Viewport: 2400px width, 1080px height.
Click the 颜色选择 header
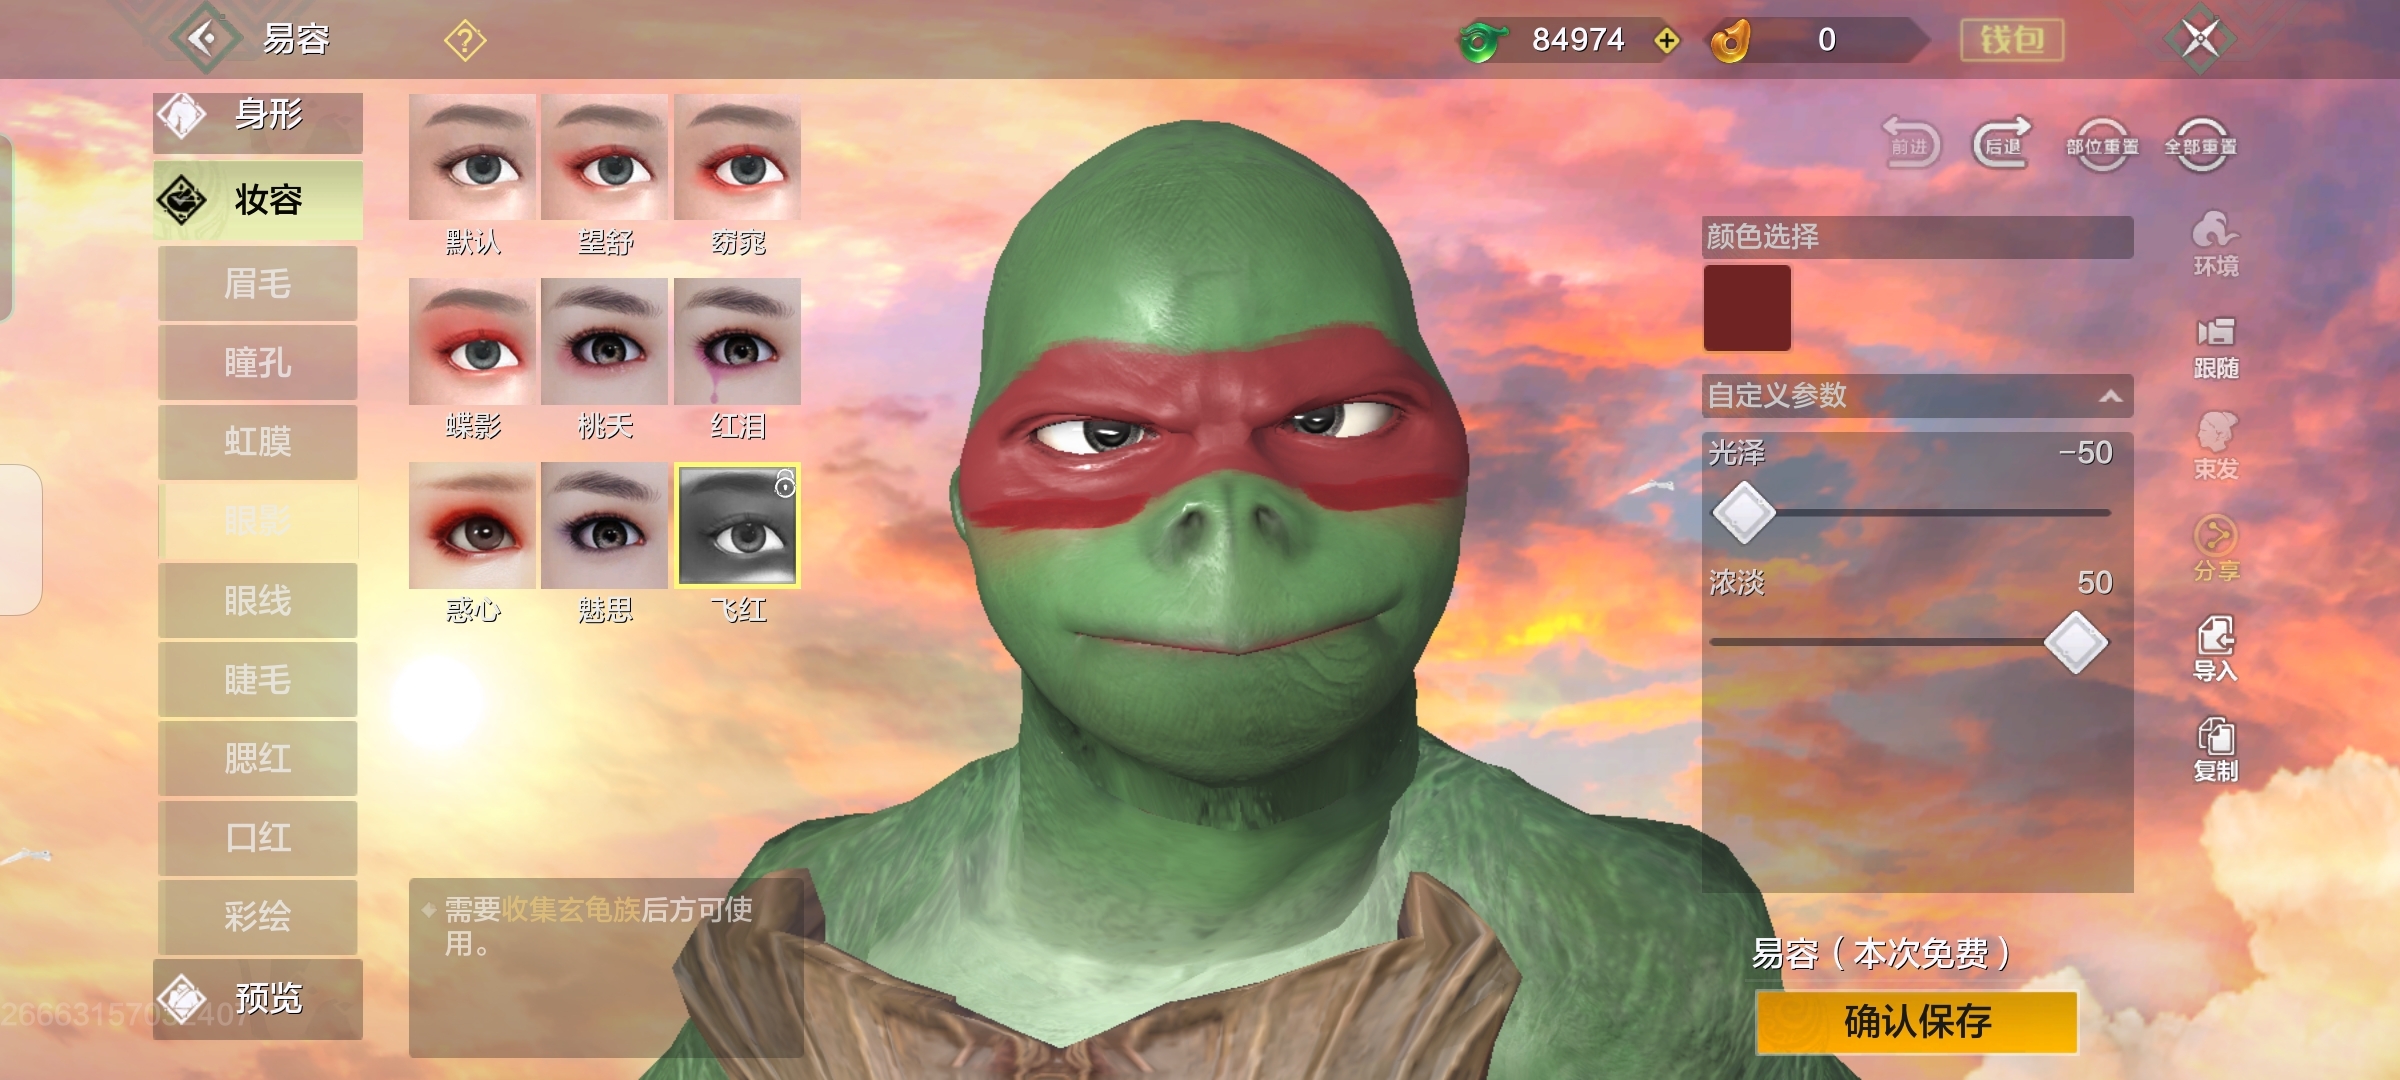(1917, 237)
